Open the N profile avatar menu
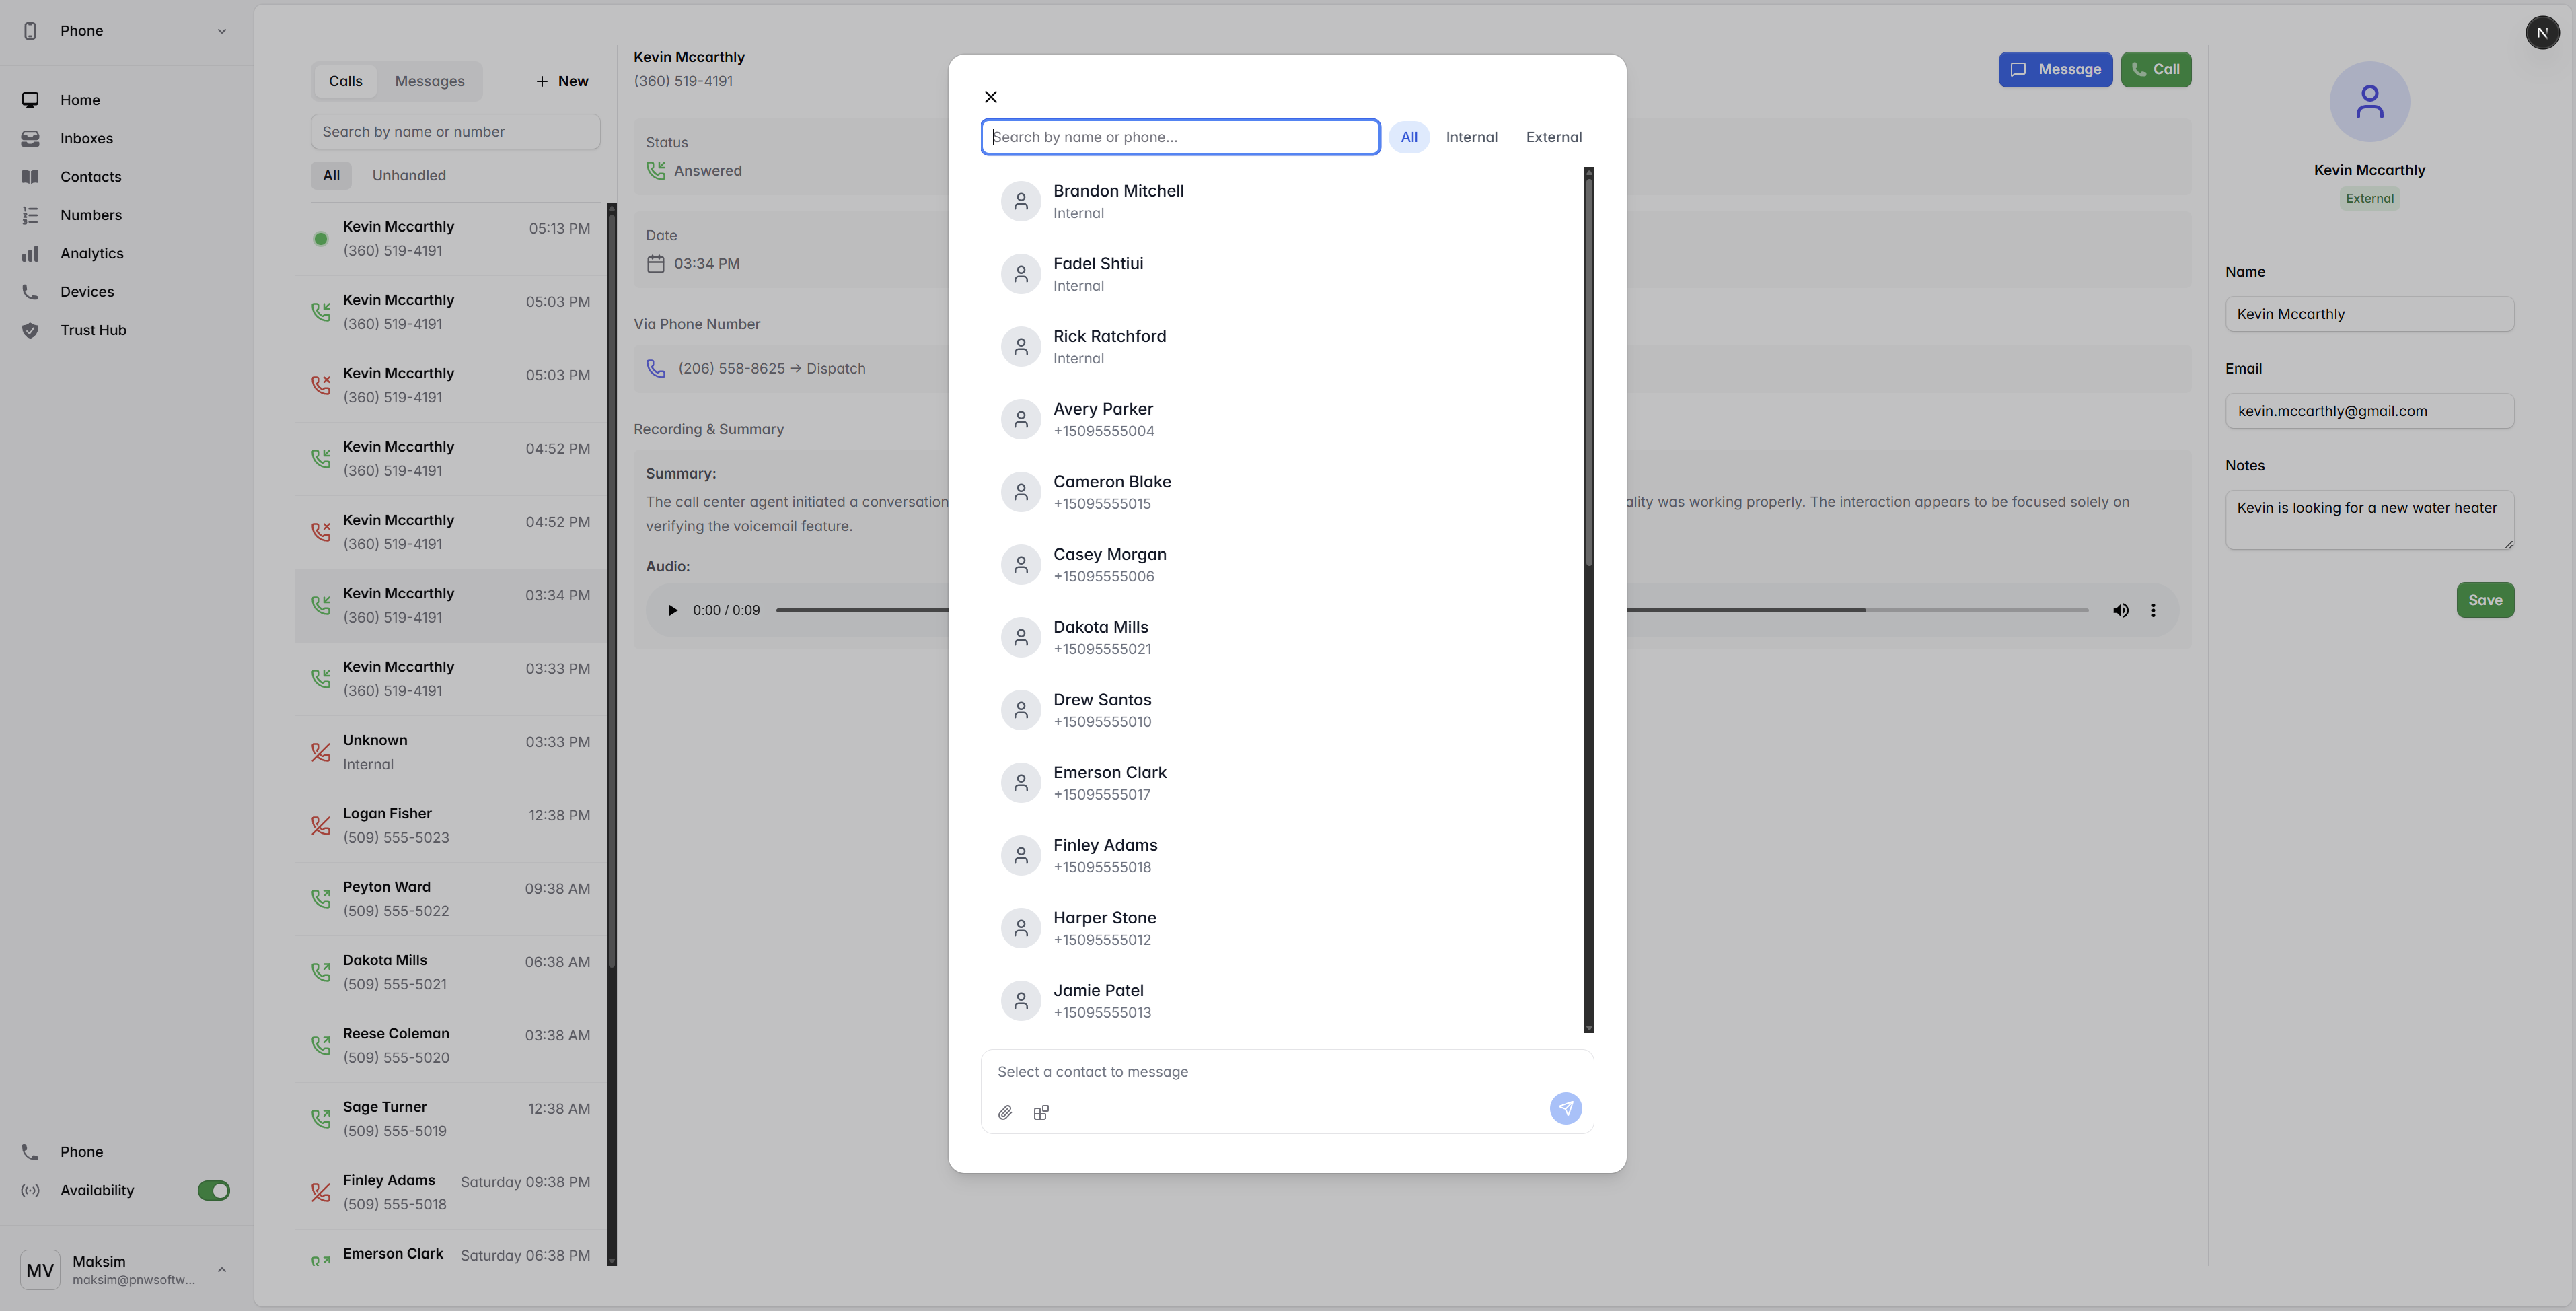Image resolution: width=2576 pixels, height=1311 pixels. click(x=2542, y=33)
